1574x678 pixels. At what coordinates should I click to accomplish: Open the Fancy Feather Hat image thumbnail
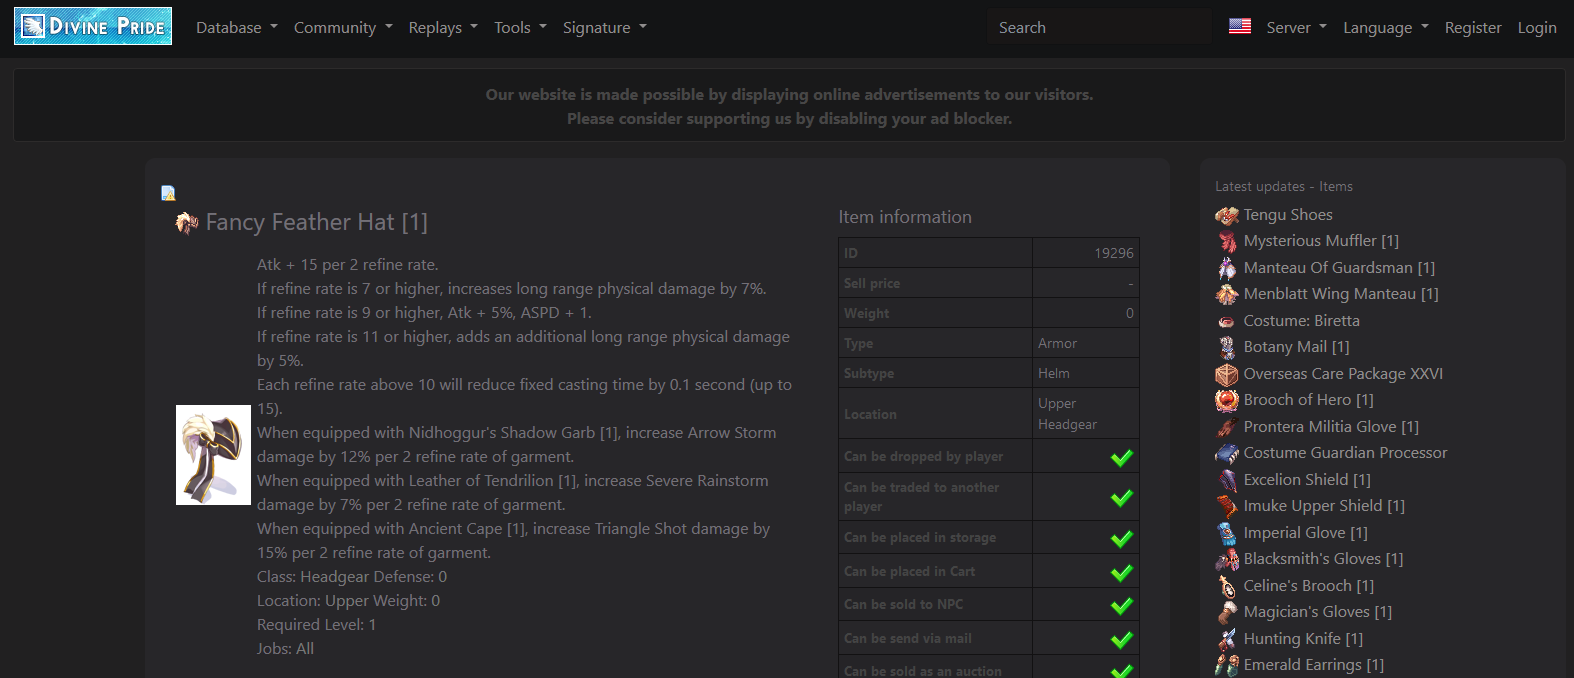point(213,455)
